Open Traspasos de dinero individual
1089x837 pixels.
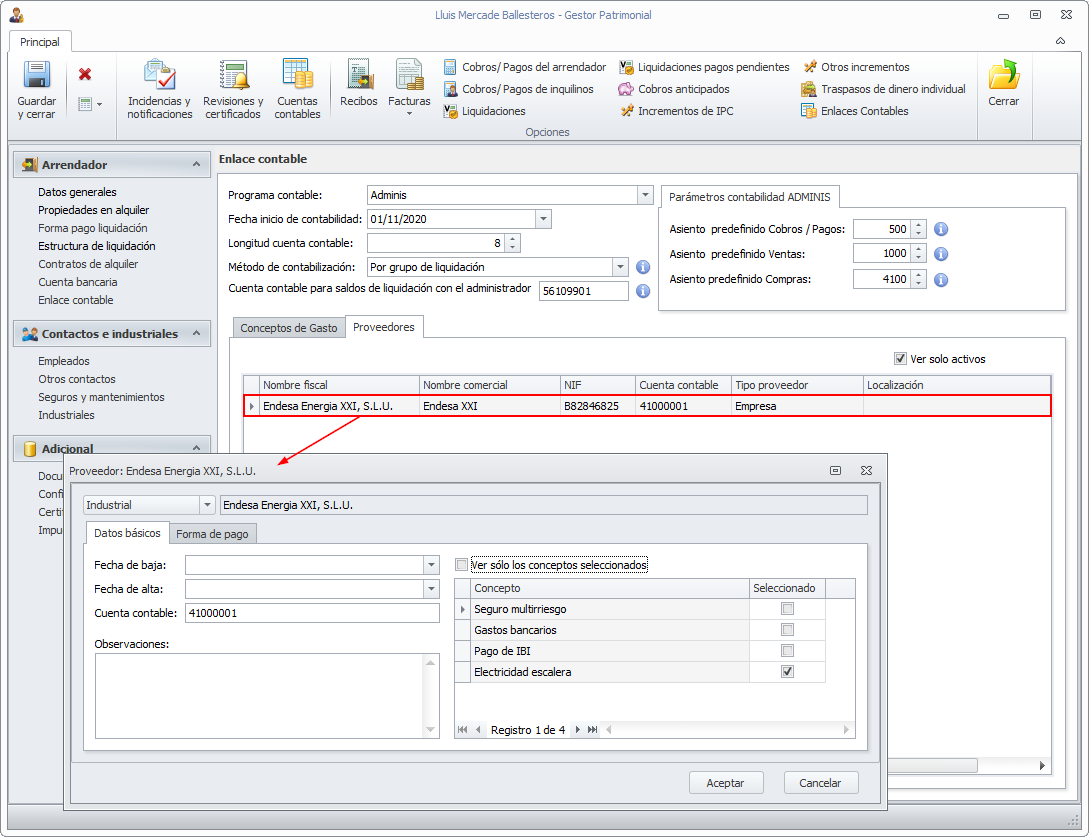(x=883, y=89)
